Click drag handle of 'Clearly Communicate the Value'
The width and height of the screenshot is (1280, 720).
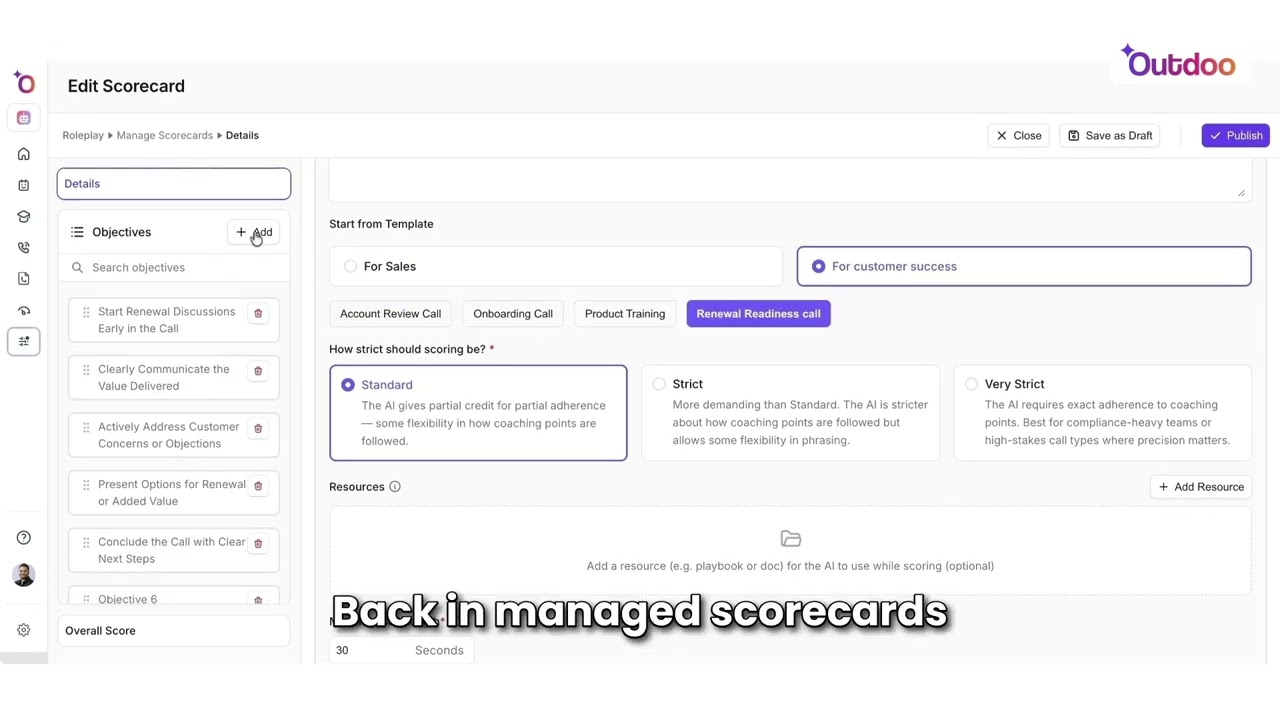click(86, 370)
